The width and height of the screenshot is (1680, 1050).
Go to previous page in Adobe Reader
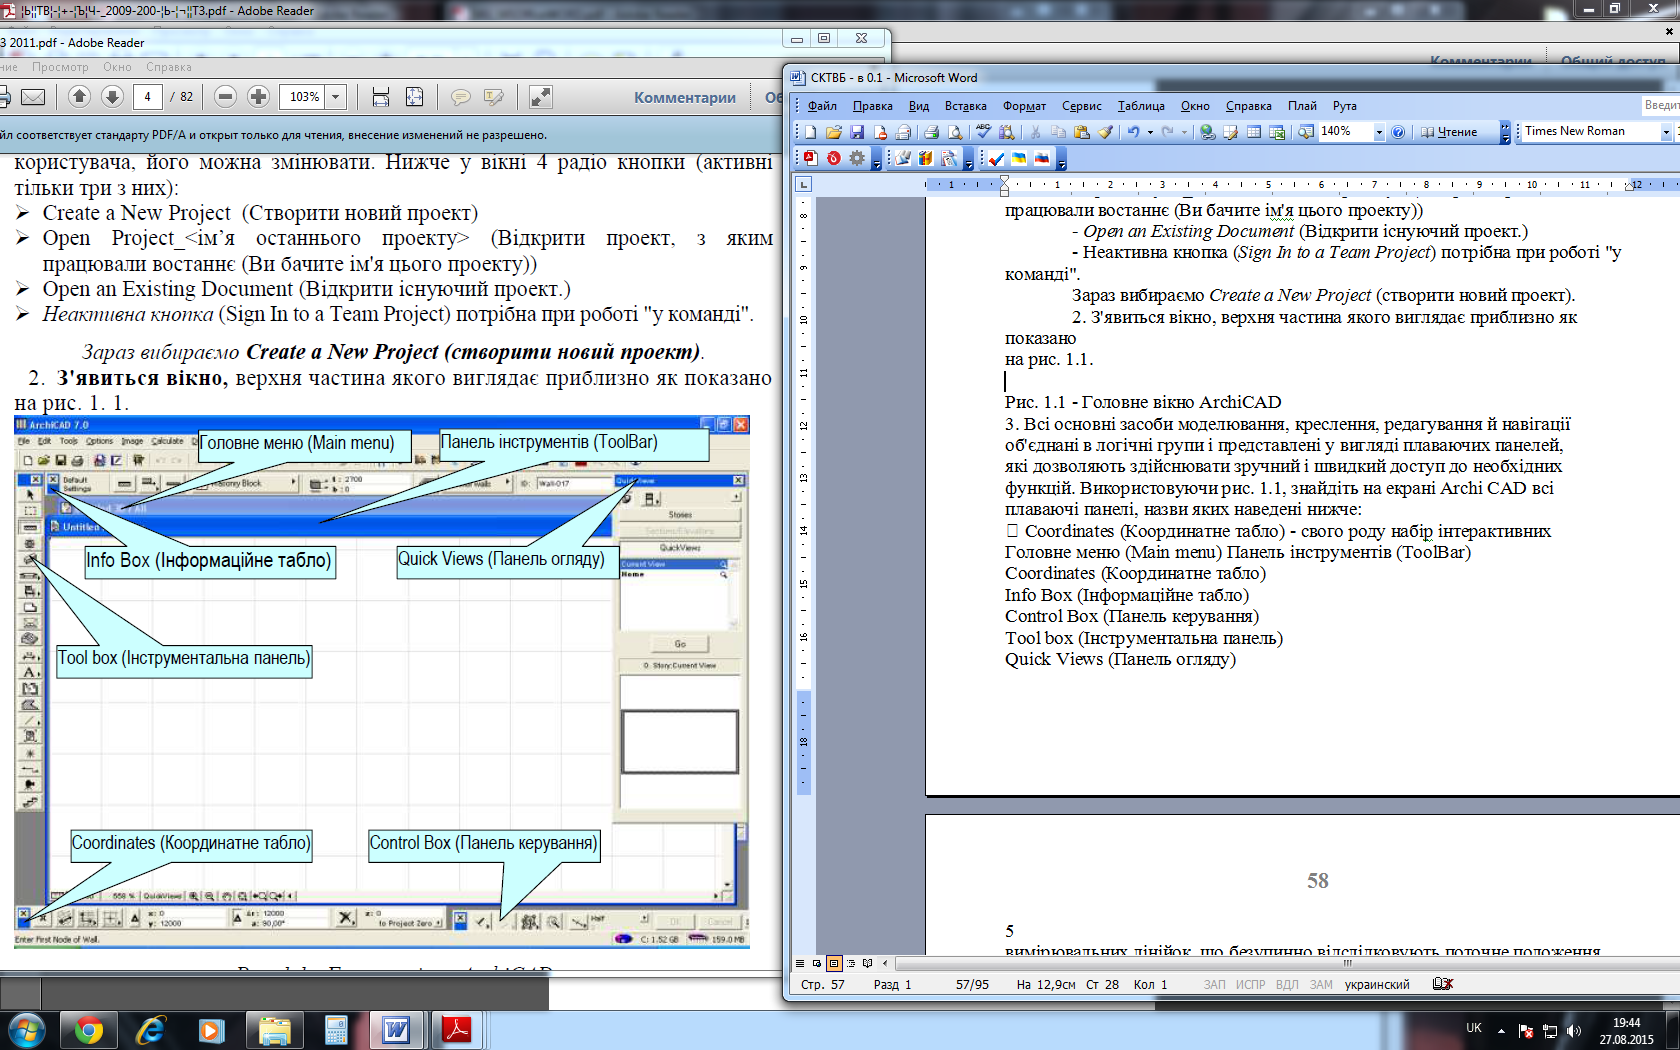coord(80,97)
